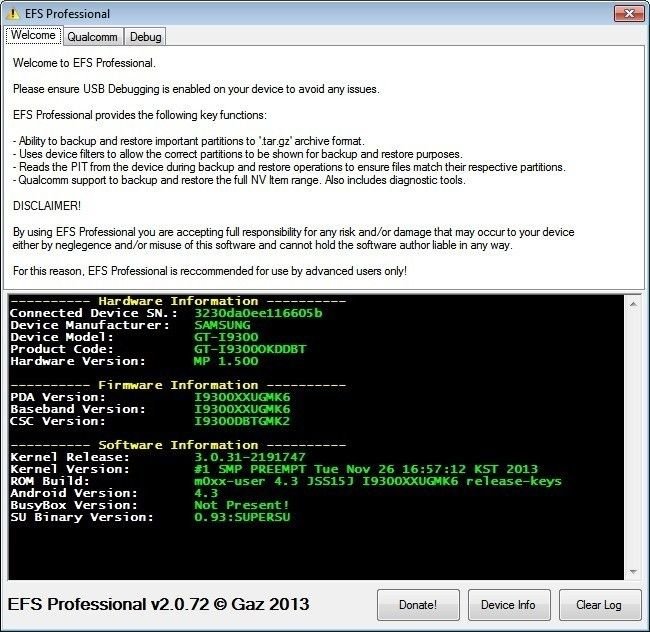The image size is (650, 632).
Task: Click device model value GT-I9300
Action: click(226, 337)
